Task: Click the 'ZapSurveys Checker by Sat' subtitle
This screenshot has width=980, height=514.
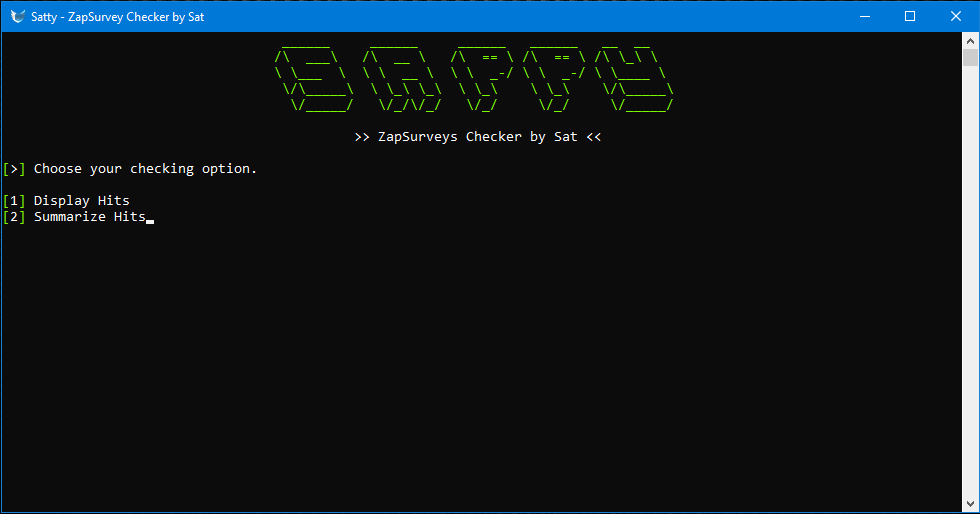Action: (478, 137)
